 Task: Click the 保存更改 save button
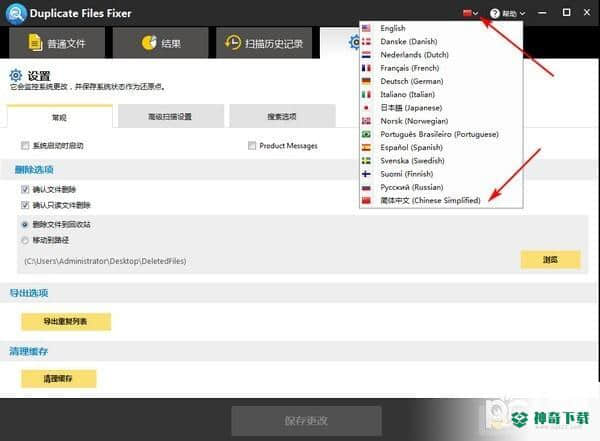point(307,421)
